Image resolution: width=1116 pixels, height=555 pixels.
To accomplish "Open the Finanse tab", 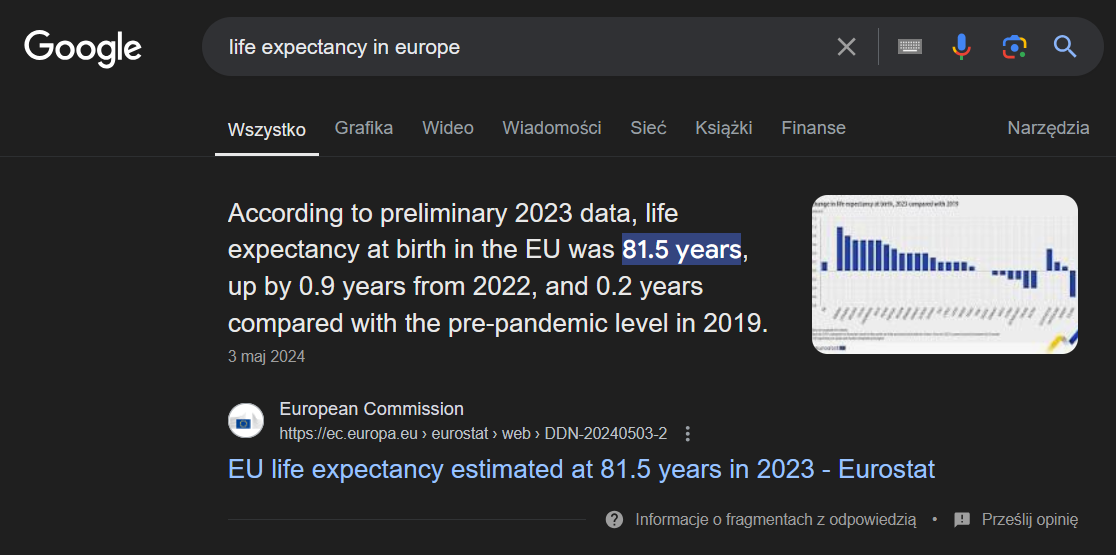I will point(813,128).
